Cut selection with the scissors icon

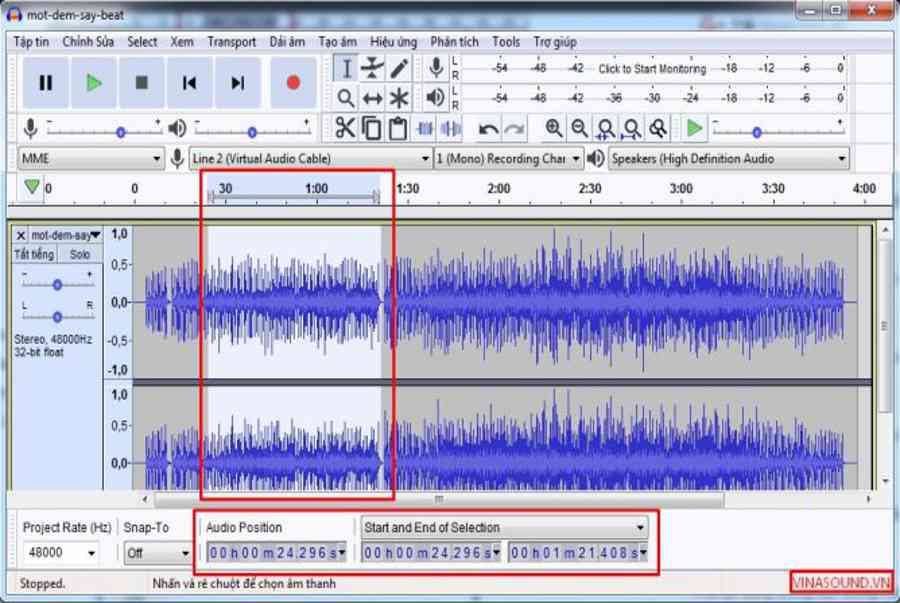[x=345, y=129]
